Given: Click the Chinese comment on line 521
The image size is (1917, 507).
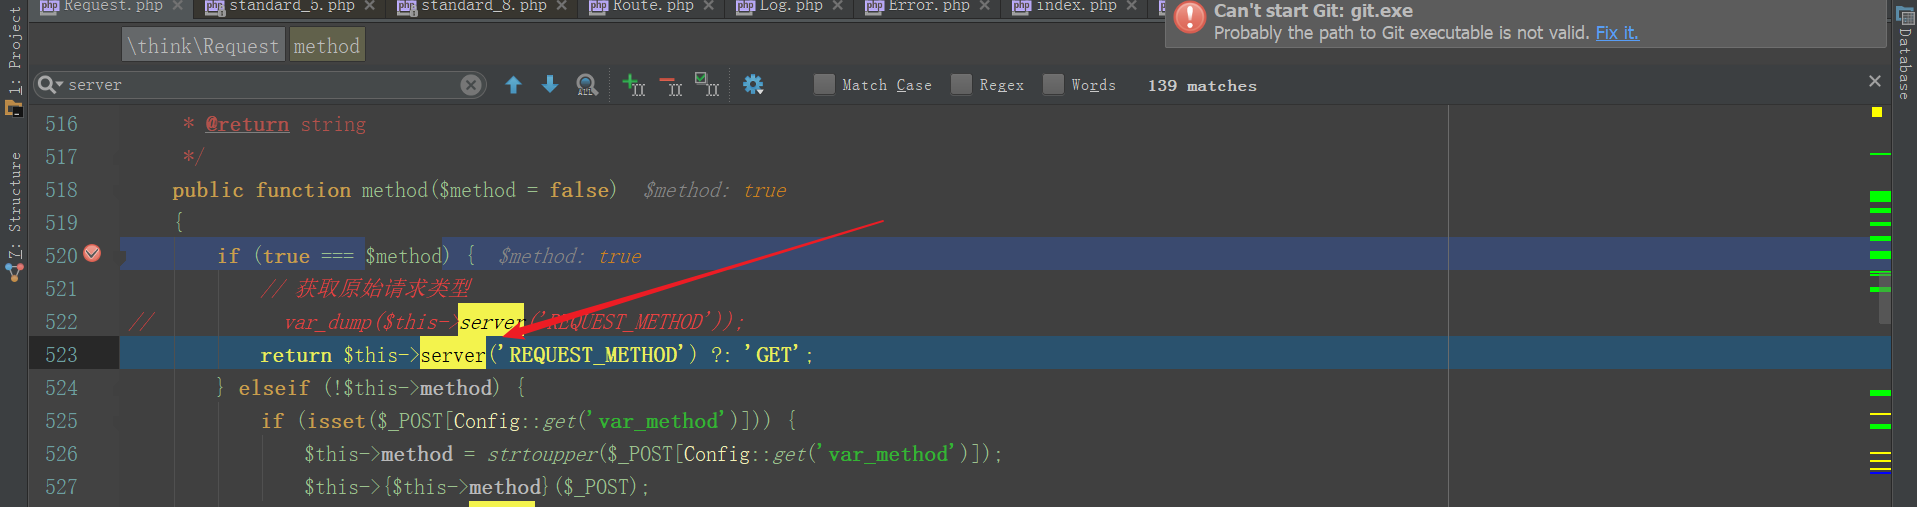Looking at the screenshot, I should tap(366, 289).
